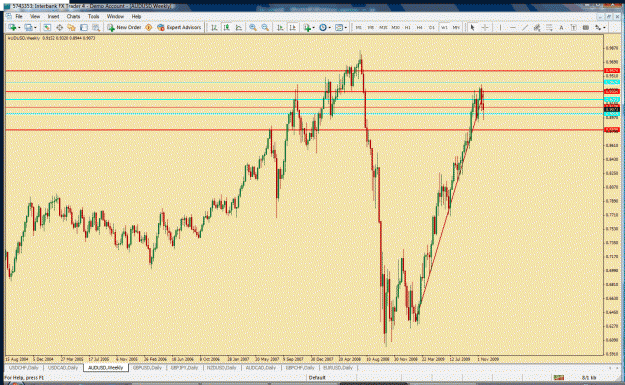Screen dimensions: 625x385
Task: Open the New Chart tool
Action: click(12, 28)
